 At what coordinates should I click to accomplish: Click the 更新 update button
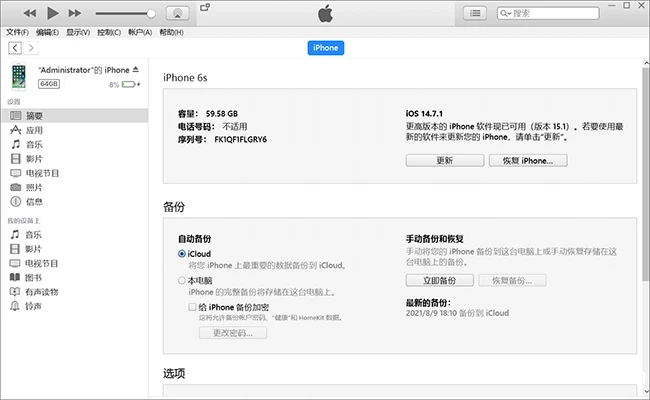pyautogui.click(x=445, y=160)
